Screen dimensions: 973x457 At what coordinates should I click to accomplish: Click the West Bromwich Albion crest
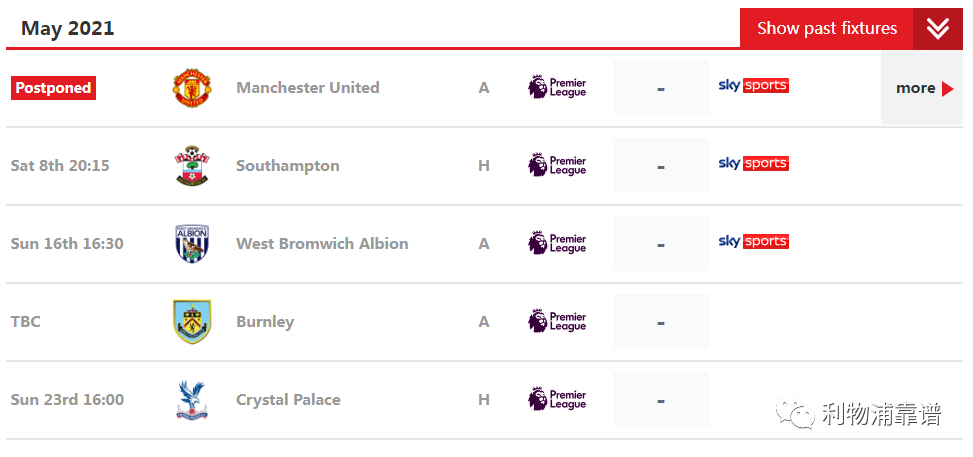tap(192, 243)
